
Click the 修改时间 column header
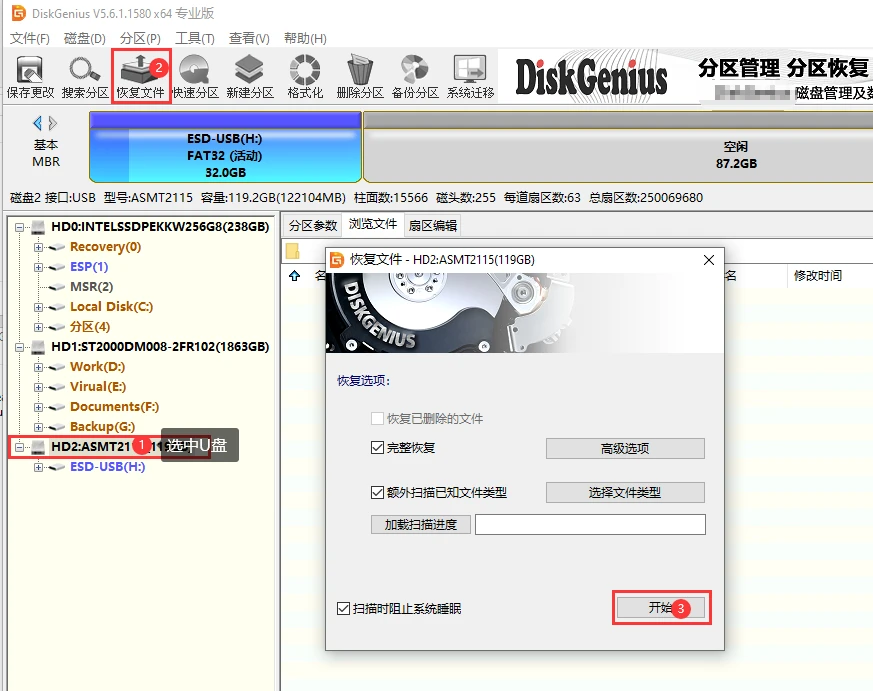pos(817,276)
